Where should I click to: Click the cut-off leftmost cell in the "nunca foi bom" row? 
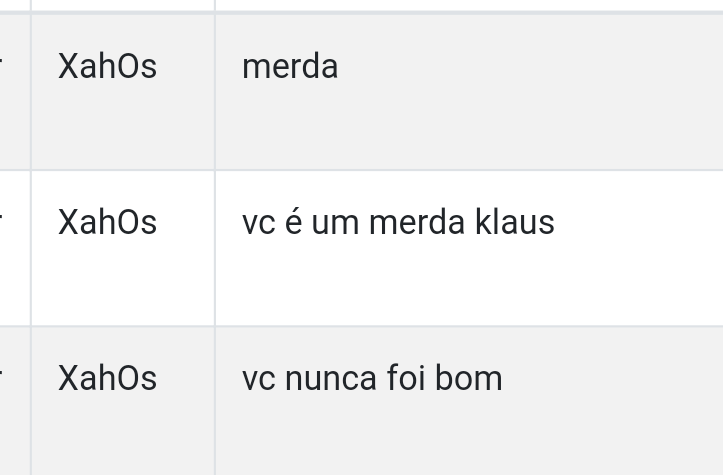tap(15, 401)
